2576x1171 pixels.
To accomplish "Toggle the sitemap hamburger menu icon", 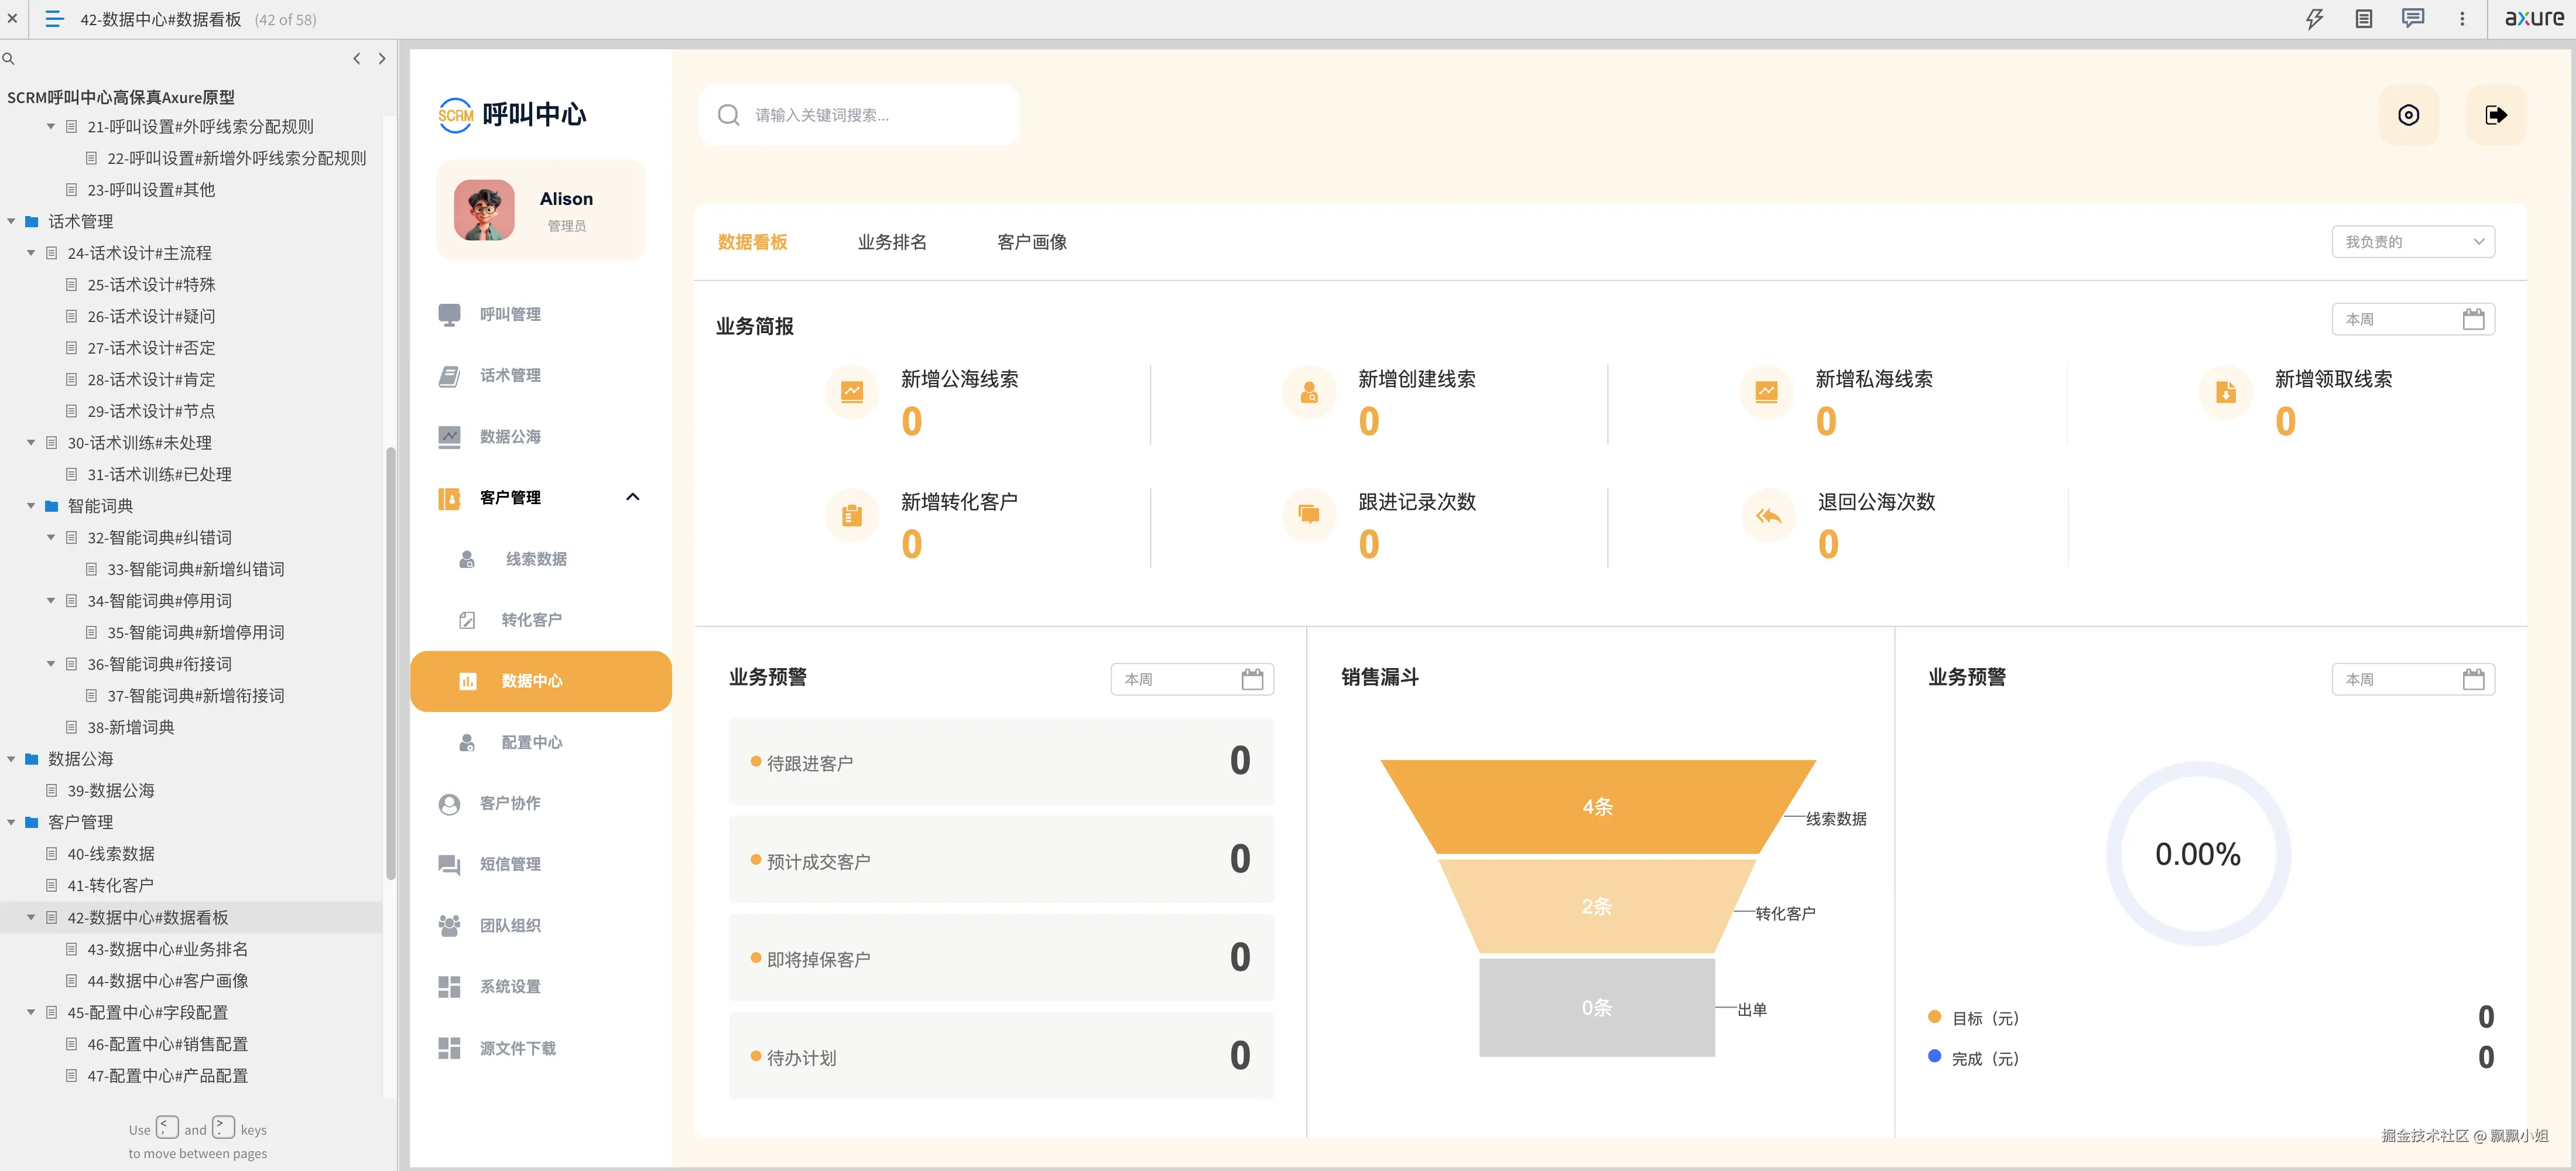I will pyautogui.click(x=54, y=19).
